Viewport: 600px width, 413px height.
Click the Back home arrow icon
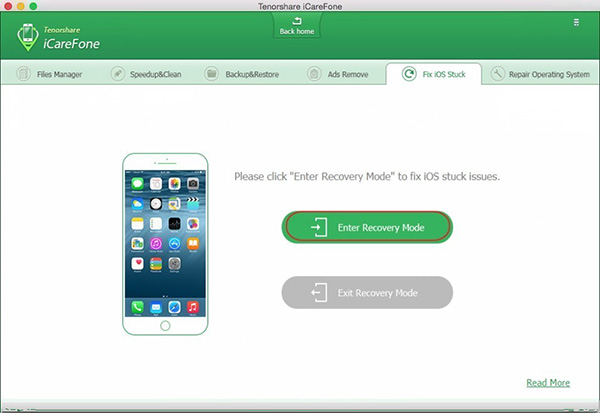point(297,21)
